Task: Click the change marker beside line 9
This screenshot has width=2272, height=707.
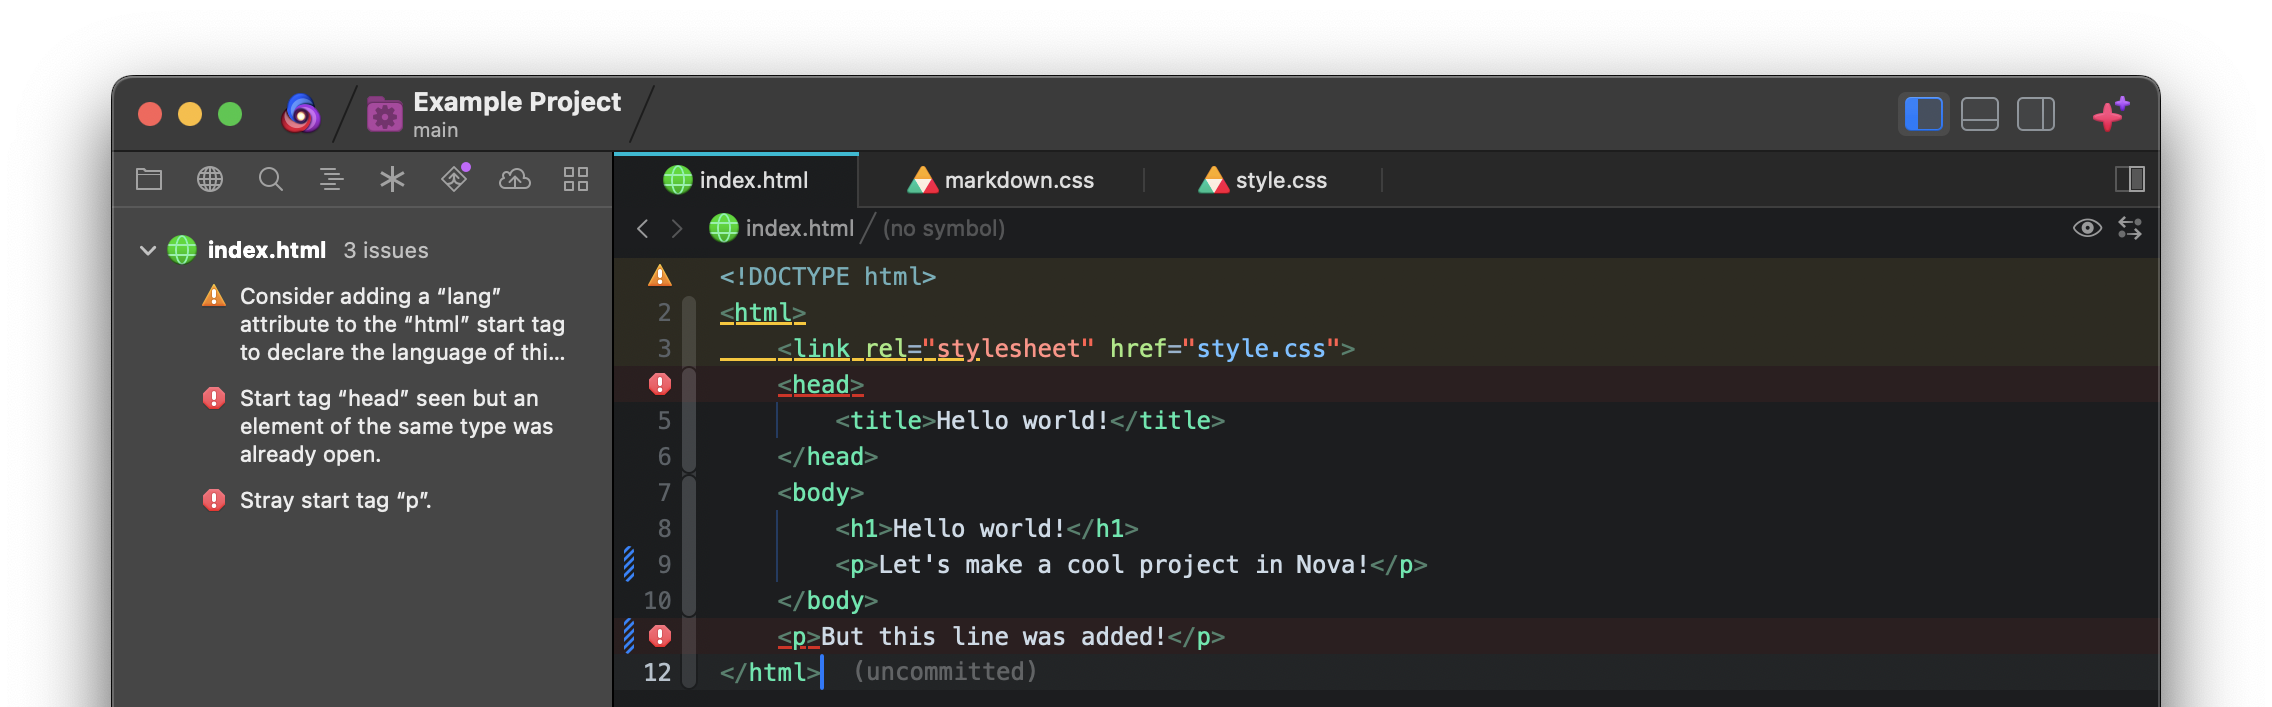Action: point(629,564)
